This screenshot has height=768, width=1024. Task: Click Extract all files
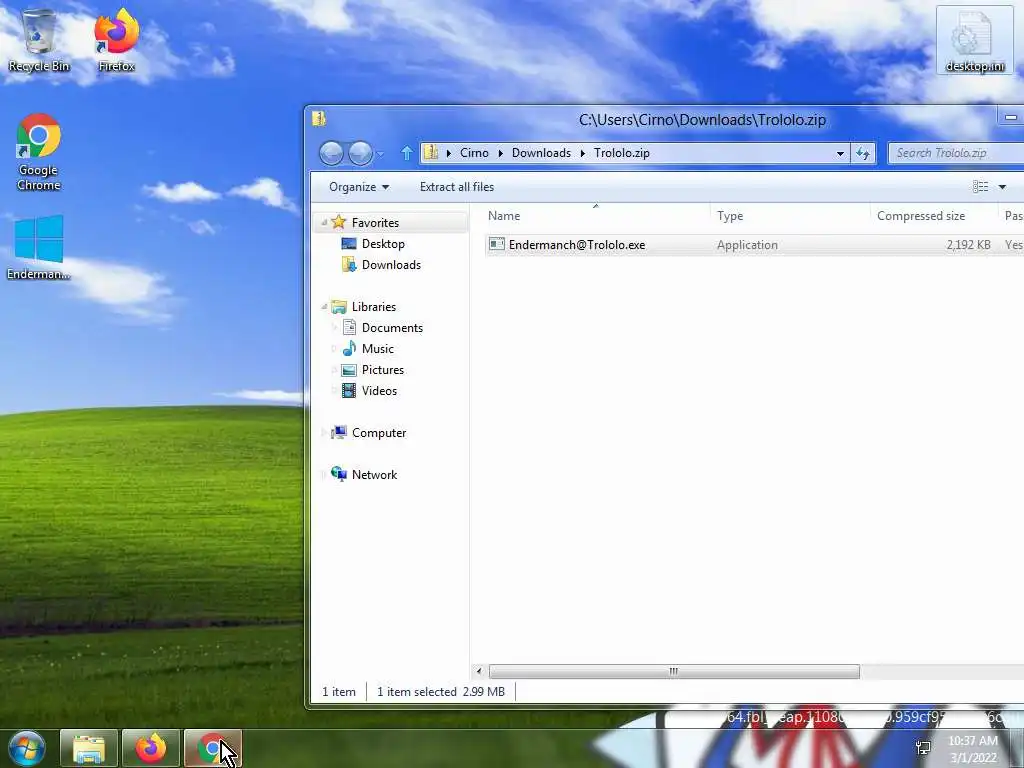tap(456, 187)
